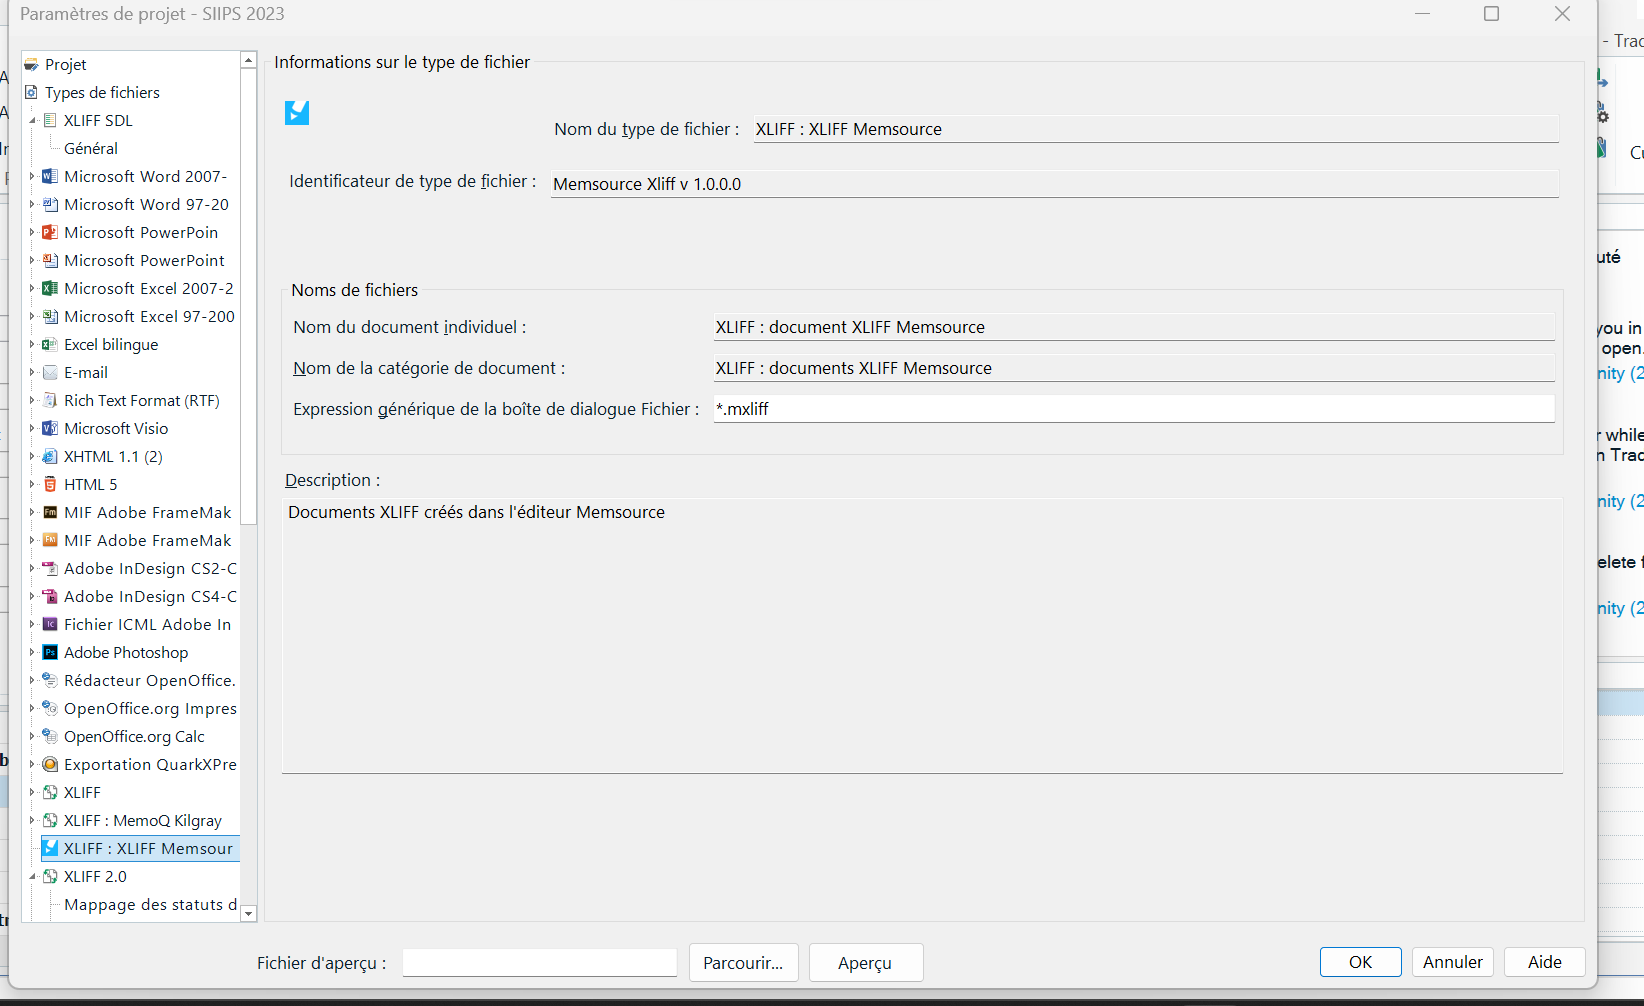Click the Excel bilingue icon
The image size is (1644, 1006).
coord(50,344)
